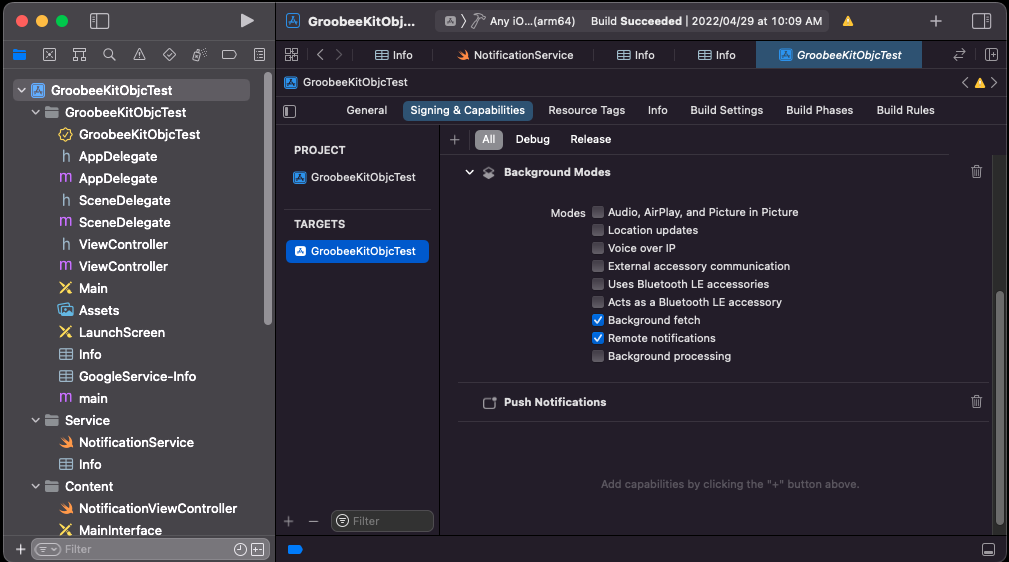Click the editor review swap arrows icon
This screenshot has height=562, width=1009.
pyautogui.click(x=959, y=55)
